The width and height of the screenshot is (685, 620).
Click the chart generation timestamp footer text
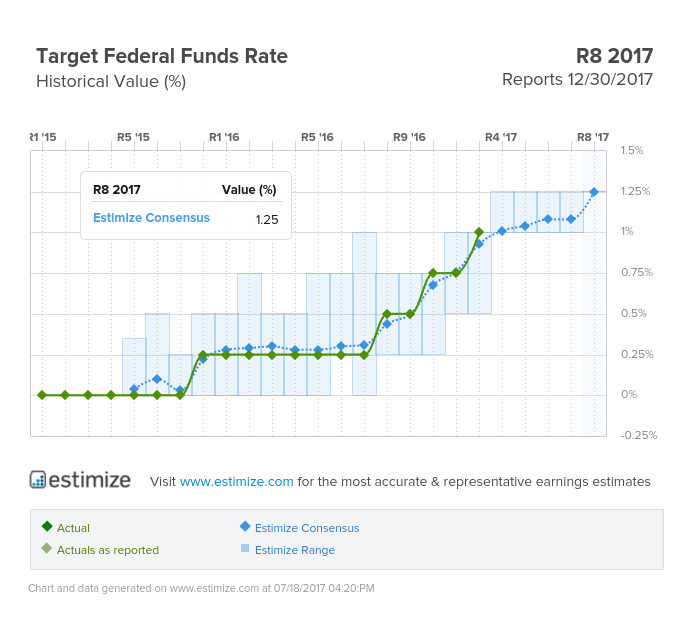[x=201, y=588]
